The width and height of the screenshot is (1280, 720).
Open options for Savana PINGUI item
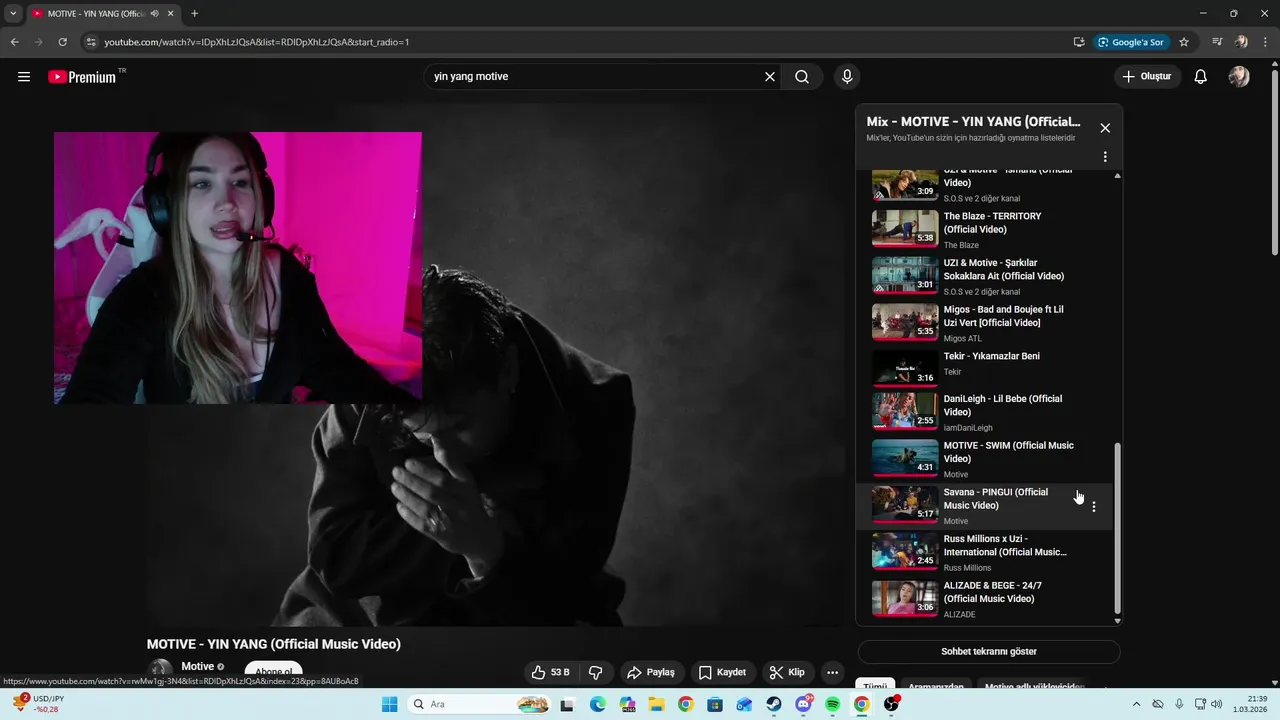pos(1093,507)
